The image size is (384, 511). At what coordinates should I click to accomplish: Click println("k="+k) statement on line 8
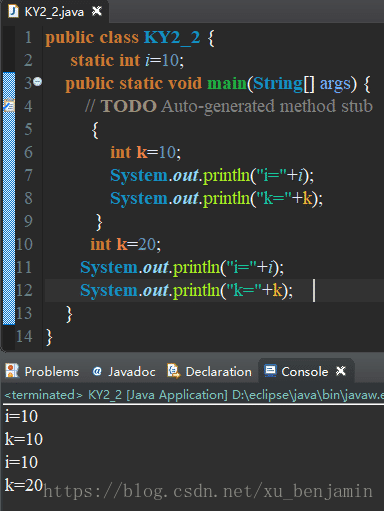tap(216, 198)
